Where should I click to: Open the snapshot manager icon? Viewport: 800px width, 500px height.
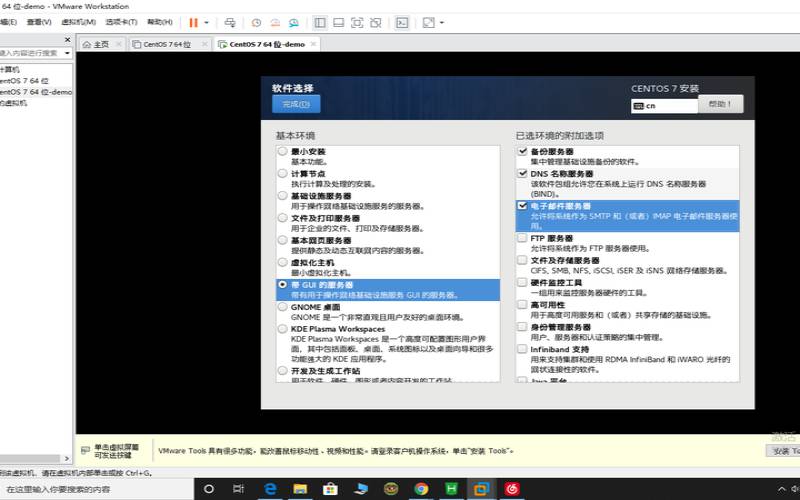294,22
